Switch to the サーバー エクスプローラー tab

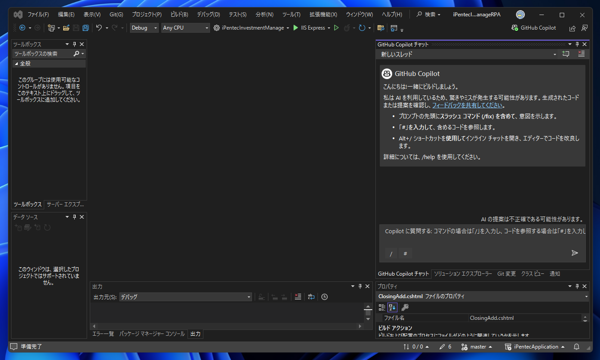click(65, 205)
